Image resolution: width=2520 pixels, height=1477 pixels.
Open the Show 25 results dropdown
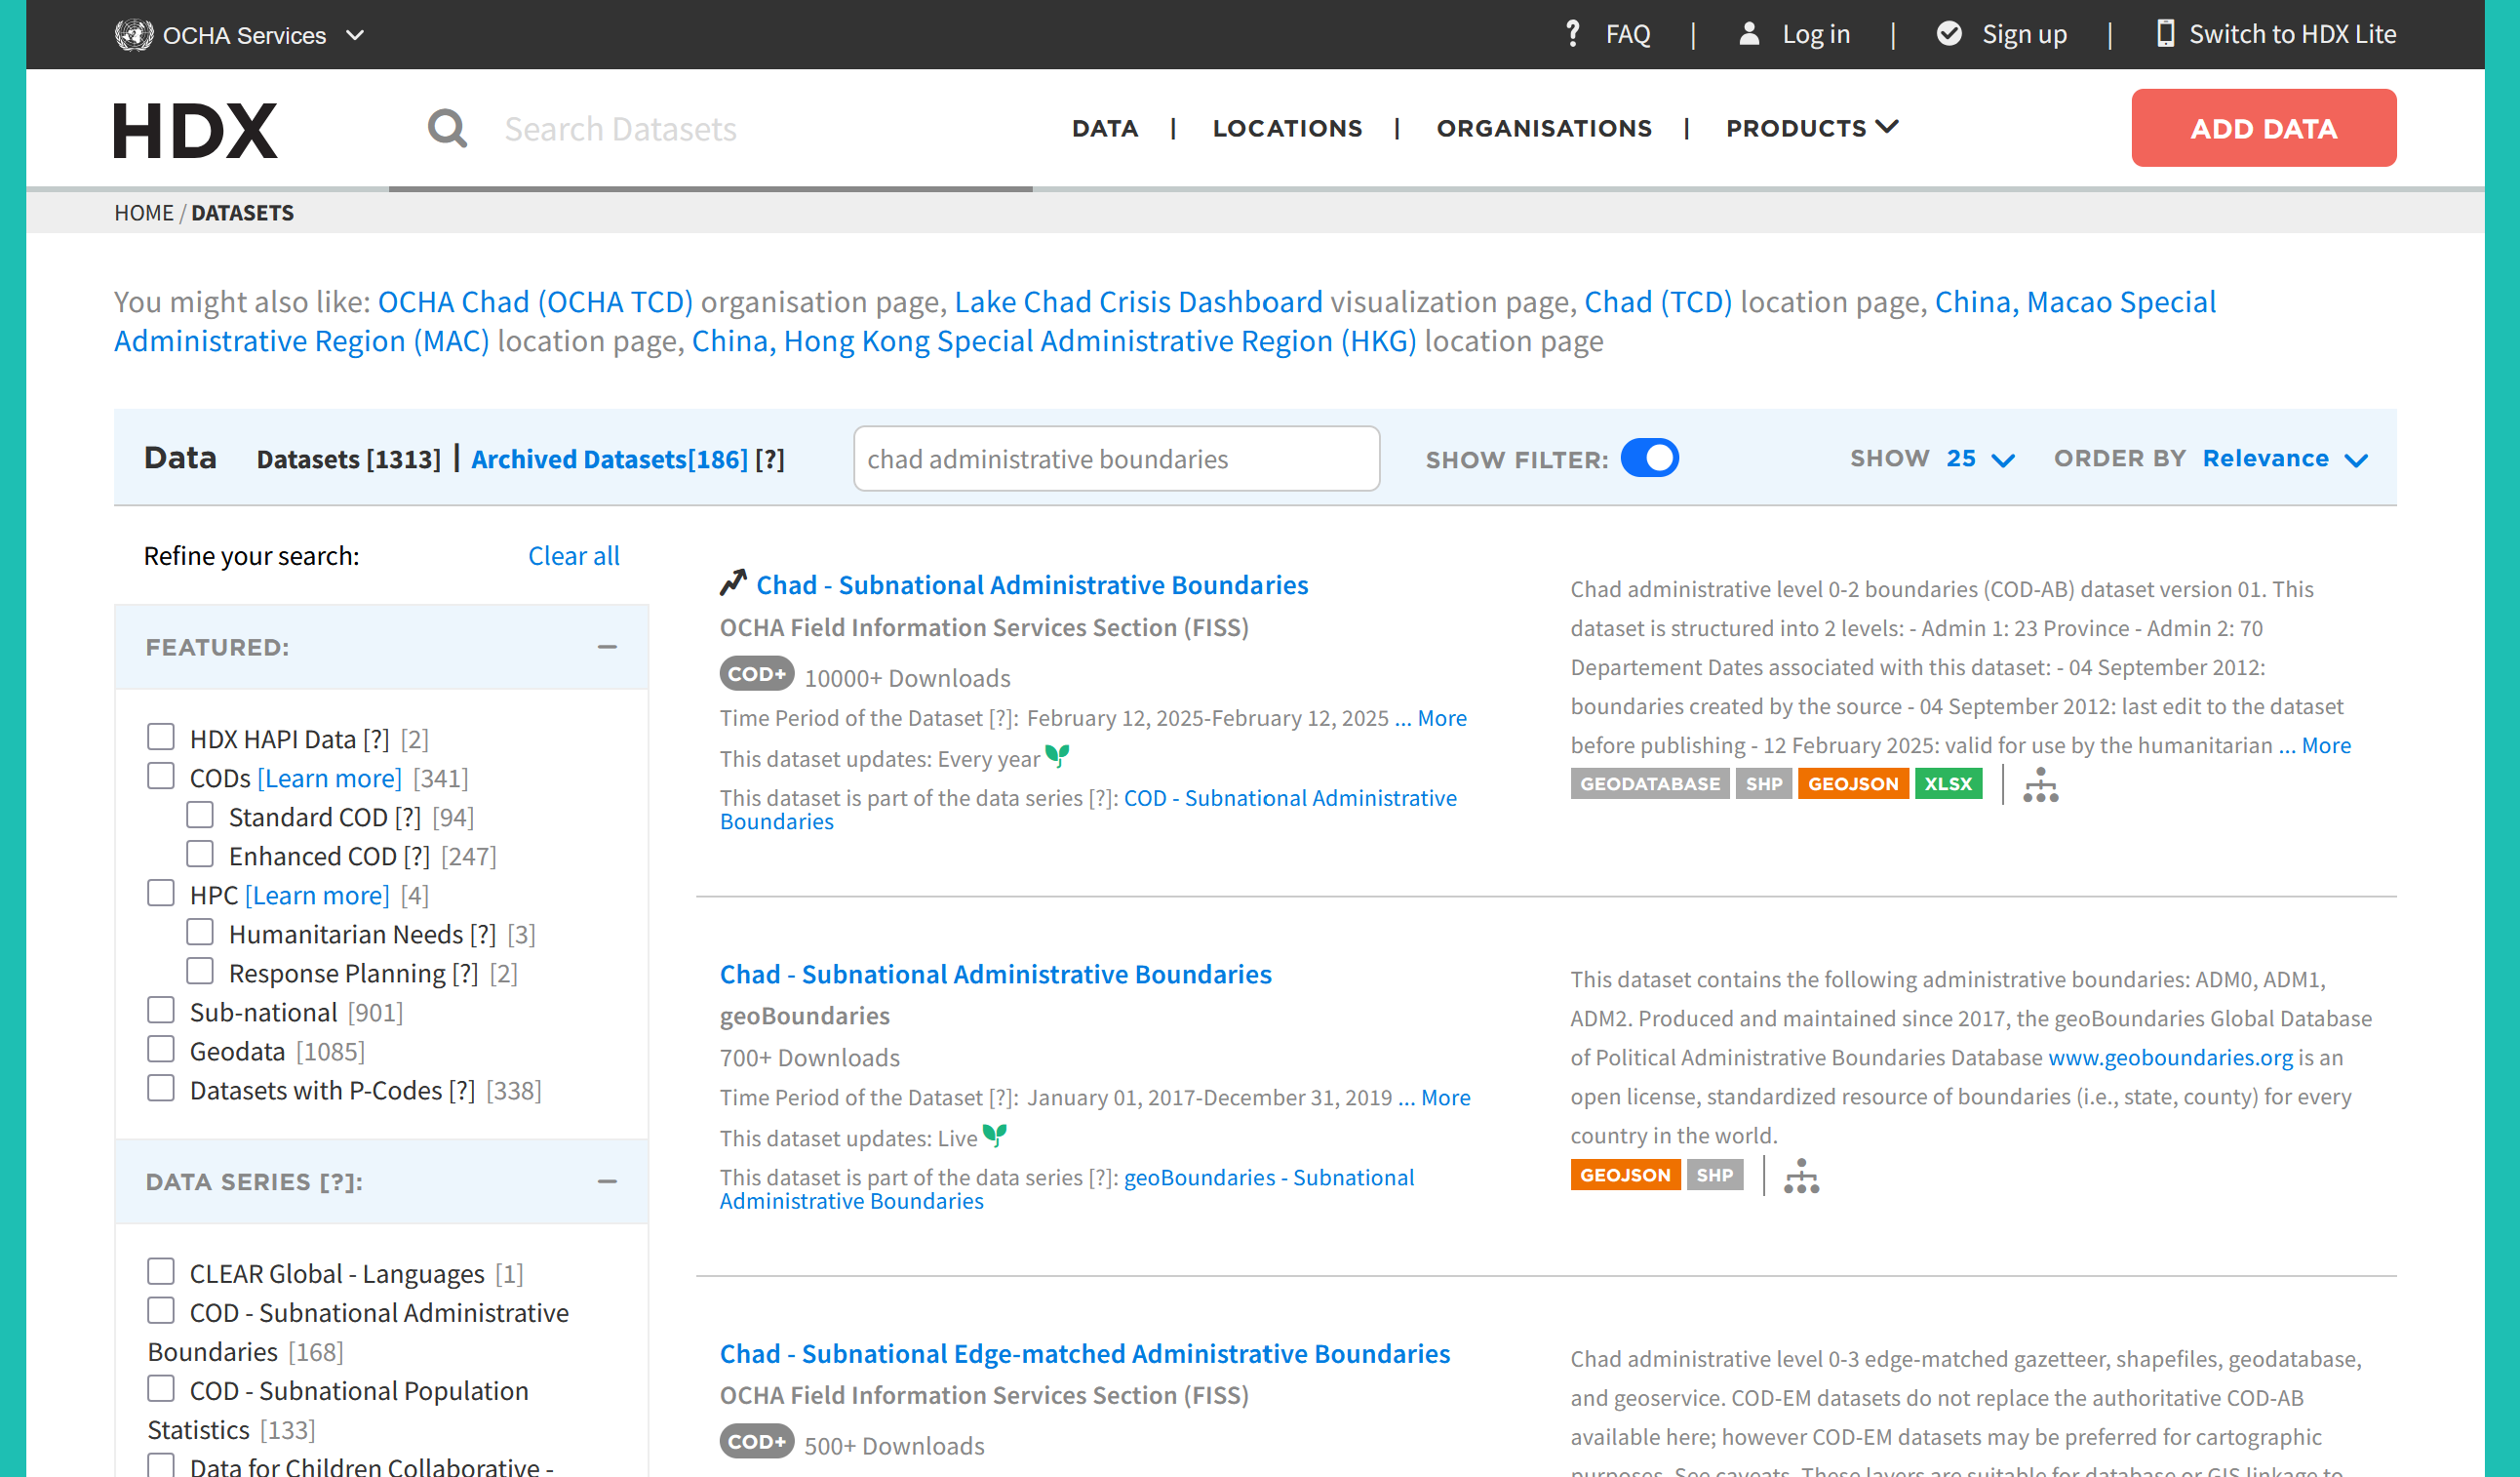click(1979, 459)
